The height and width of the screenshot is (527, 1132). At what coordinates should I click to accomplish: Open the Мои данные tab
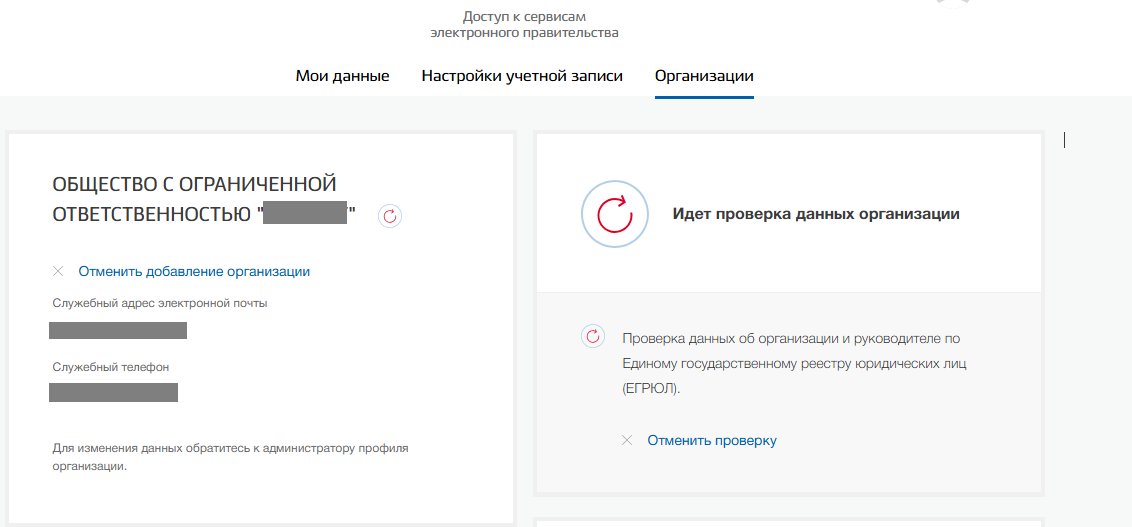tap(342, 76)
